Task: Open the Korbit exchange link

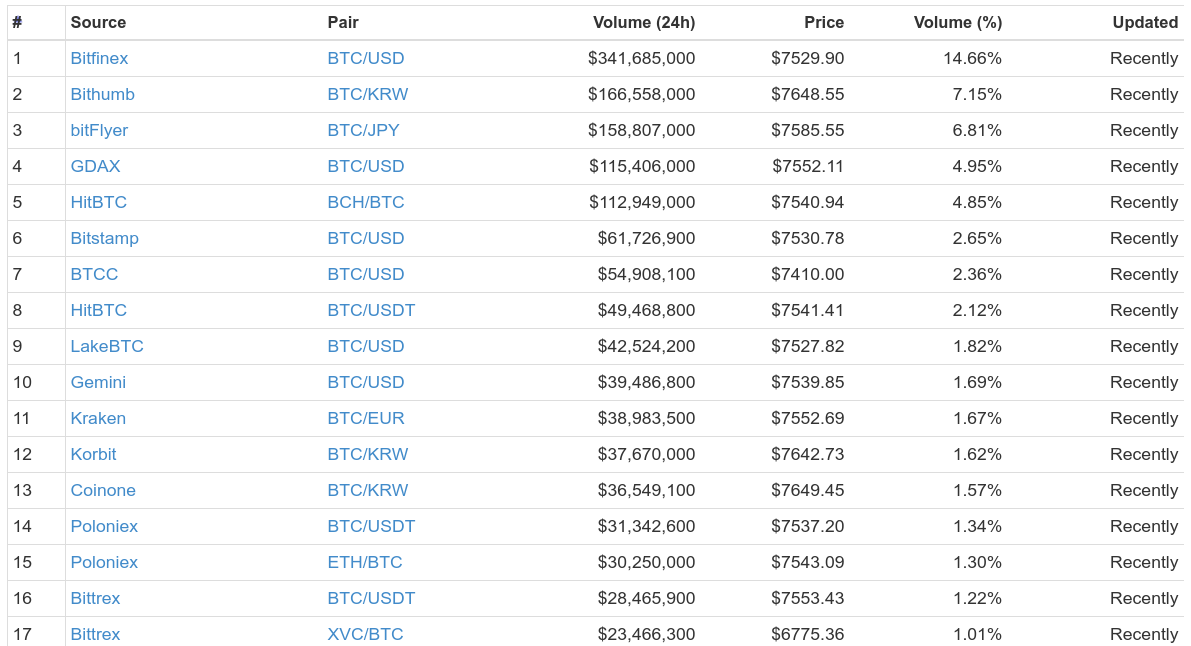Action: point(93,454)
